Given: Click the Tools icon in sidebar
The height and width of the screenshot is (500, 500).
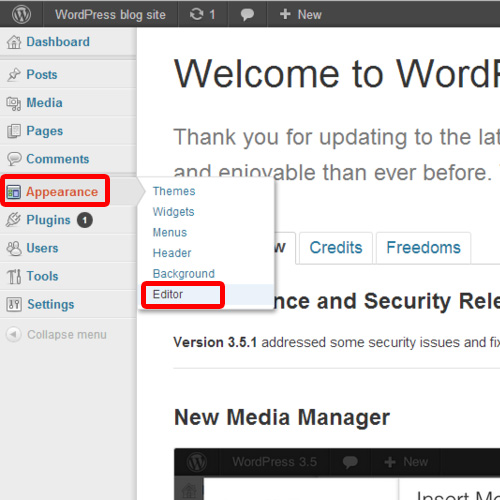Looking at the screenshot, I should (x=14, y=276).
